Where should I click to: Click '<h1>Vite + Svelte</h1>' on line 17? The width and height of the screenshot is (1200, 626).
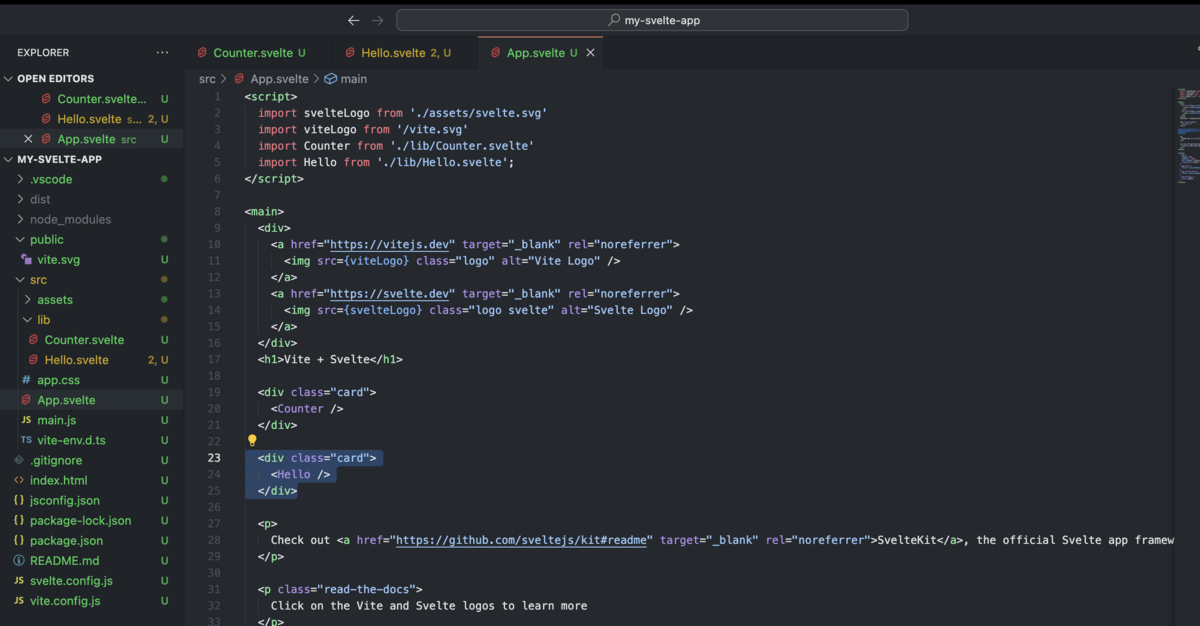[x=330, y=359]
